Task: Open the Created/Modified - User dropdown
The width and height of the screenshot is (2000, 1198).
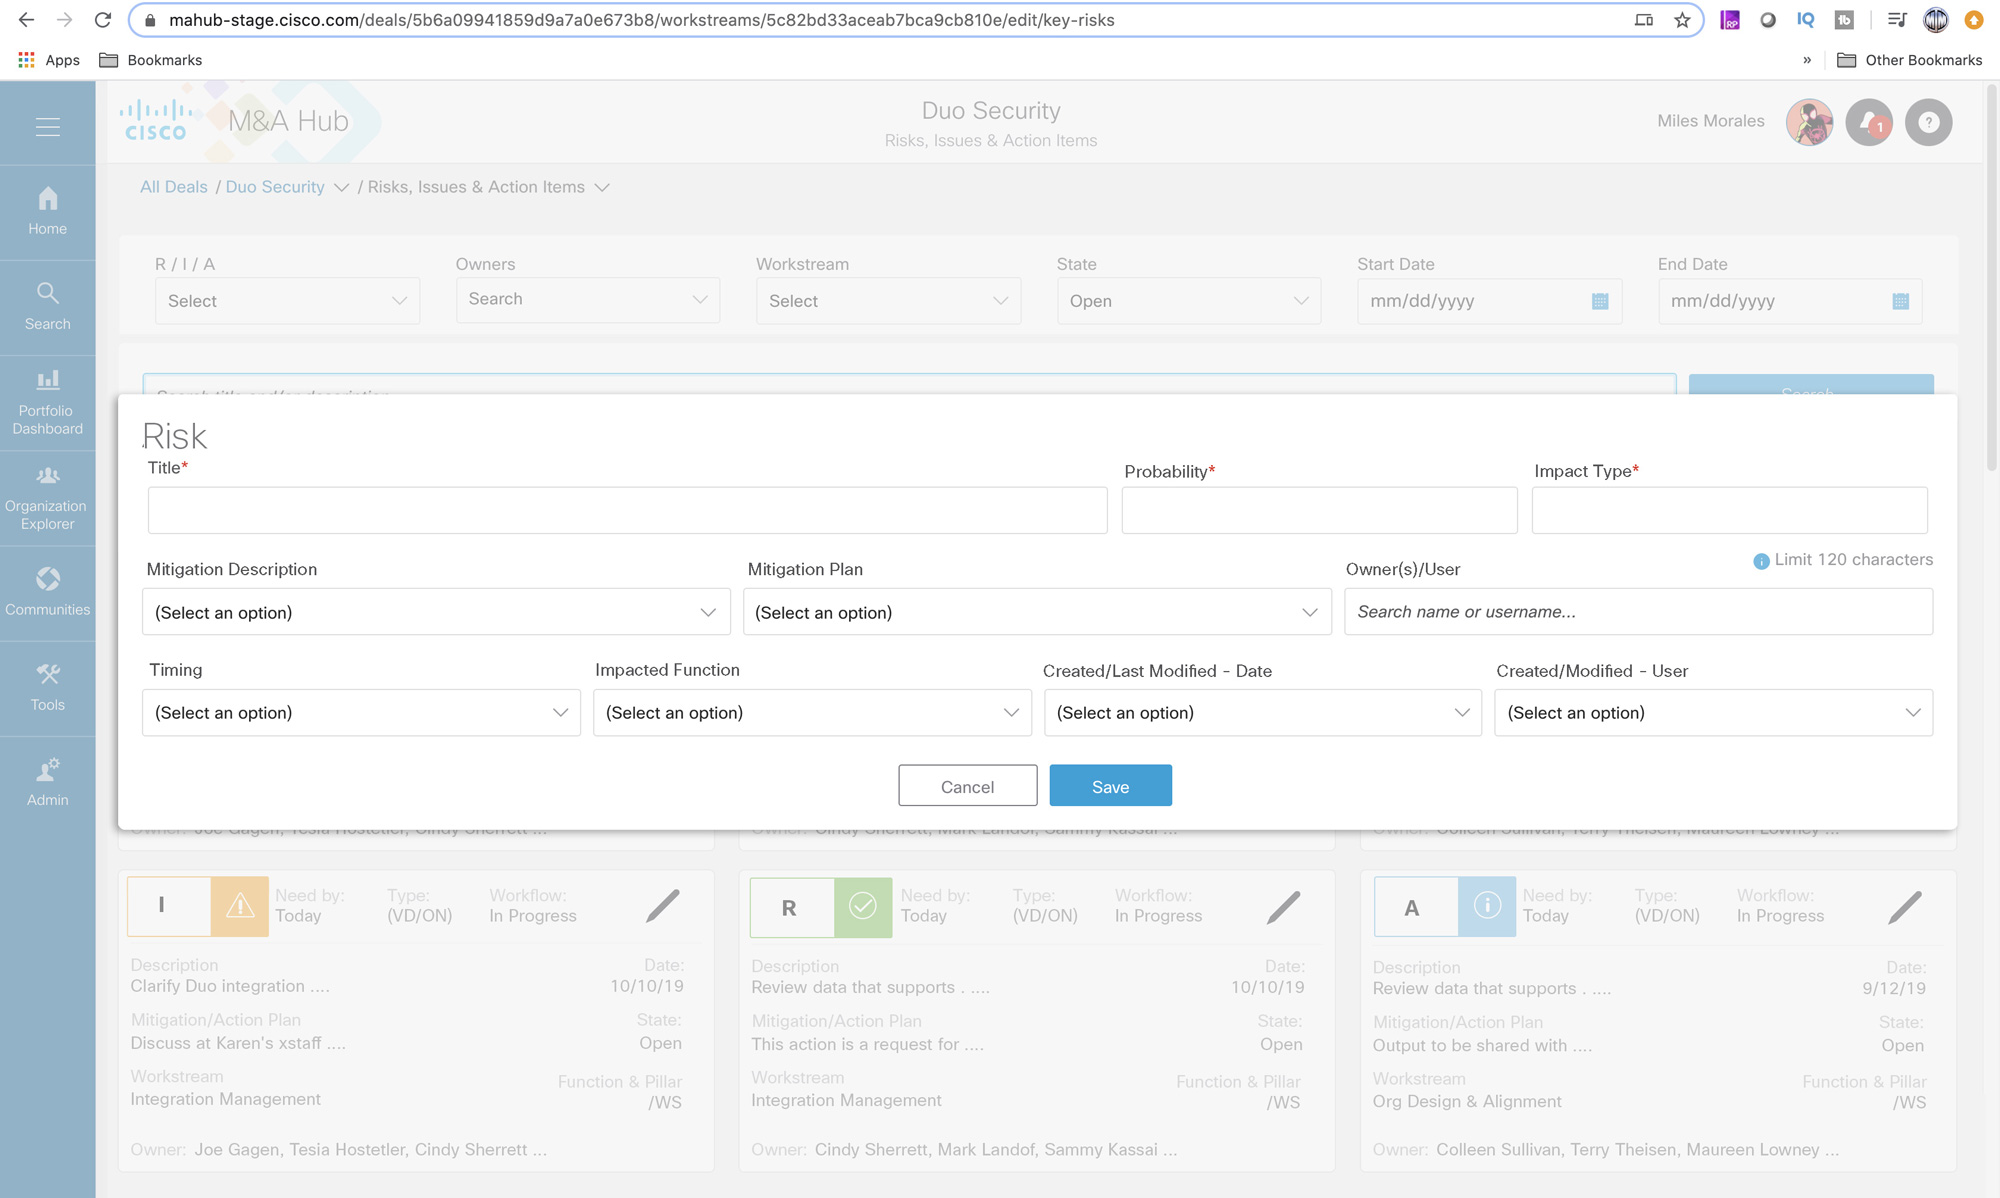Action: point(1713,713)
